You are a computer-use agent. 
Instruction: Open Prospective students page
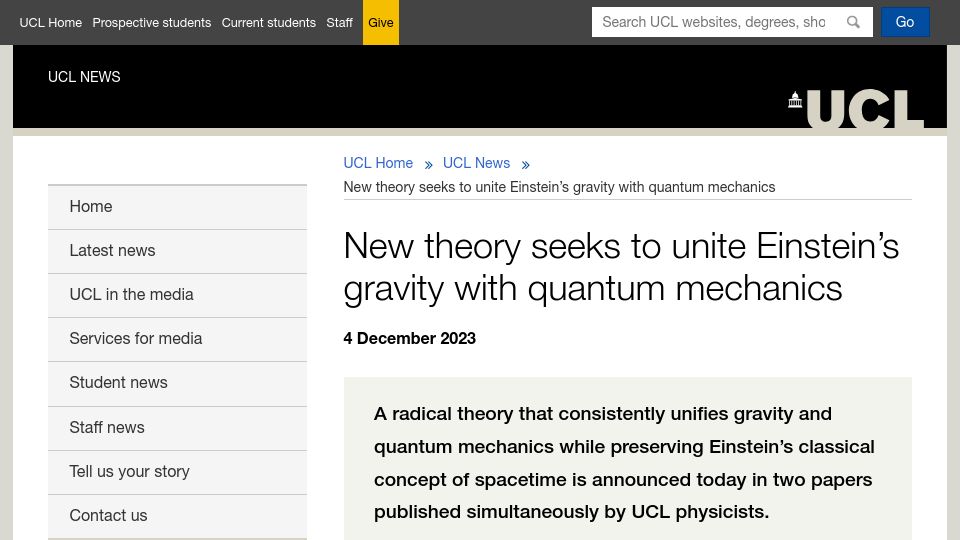152,23
